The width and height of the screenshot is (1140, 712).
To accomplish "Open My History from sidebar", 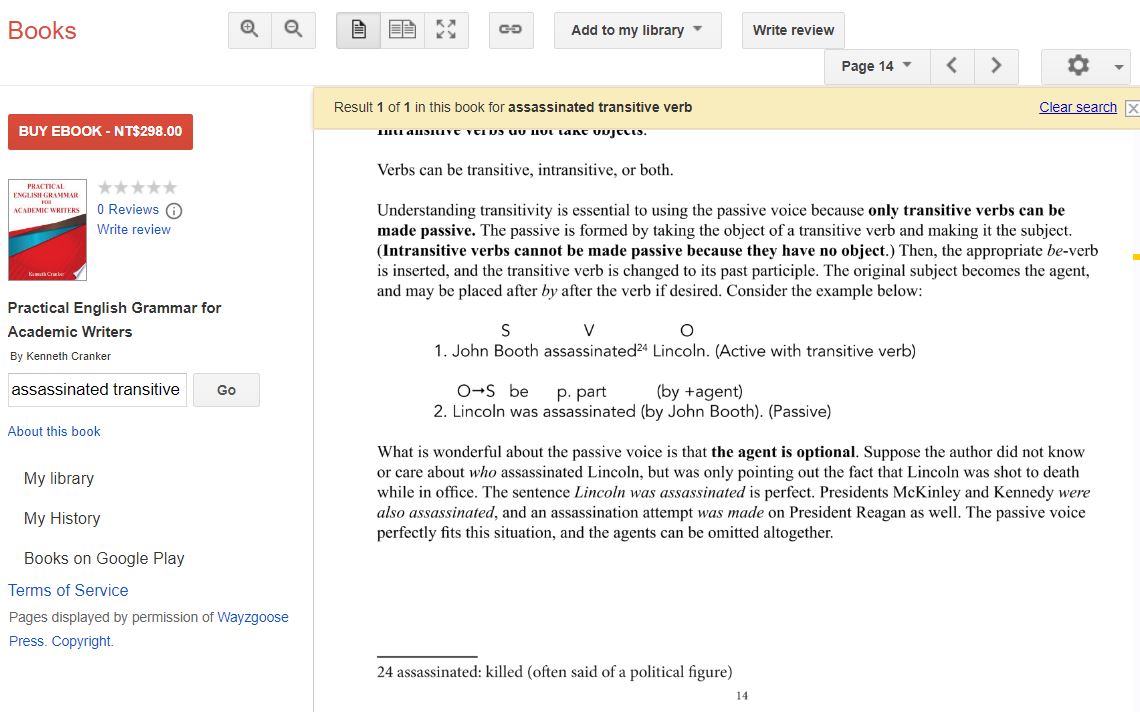I will [x=62, y=518].
